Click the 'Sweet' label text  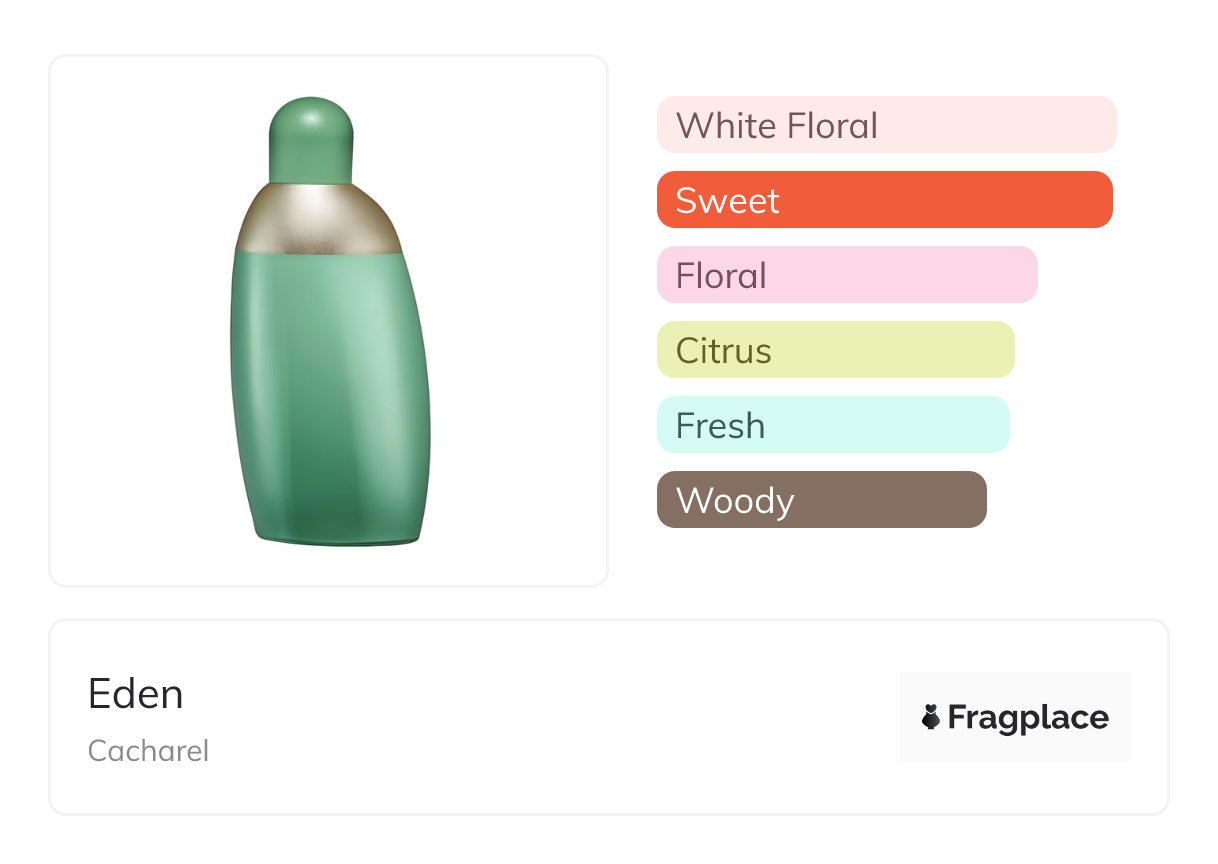[727, 201]
